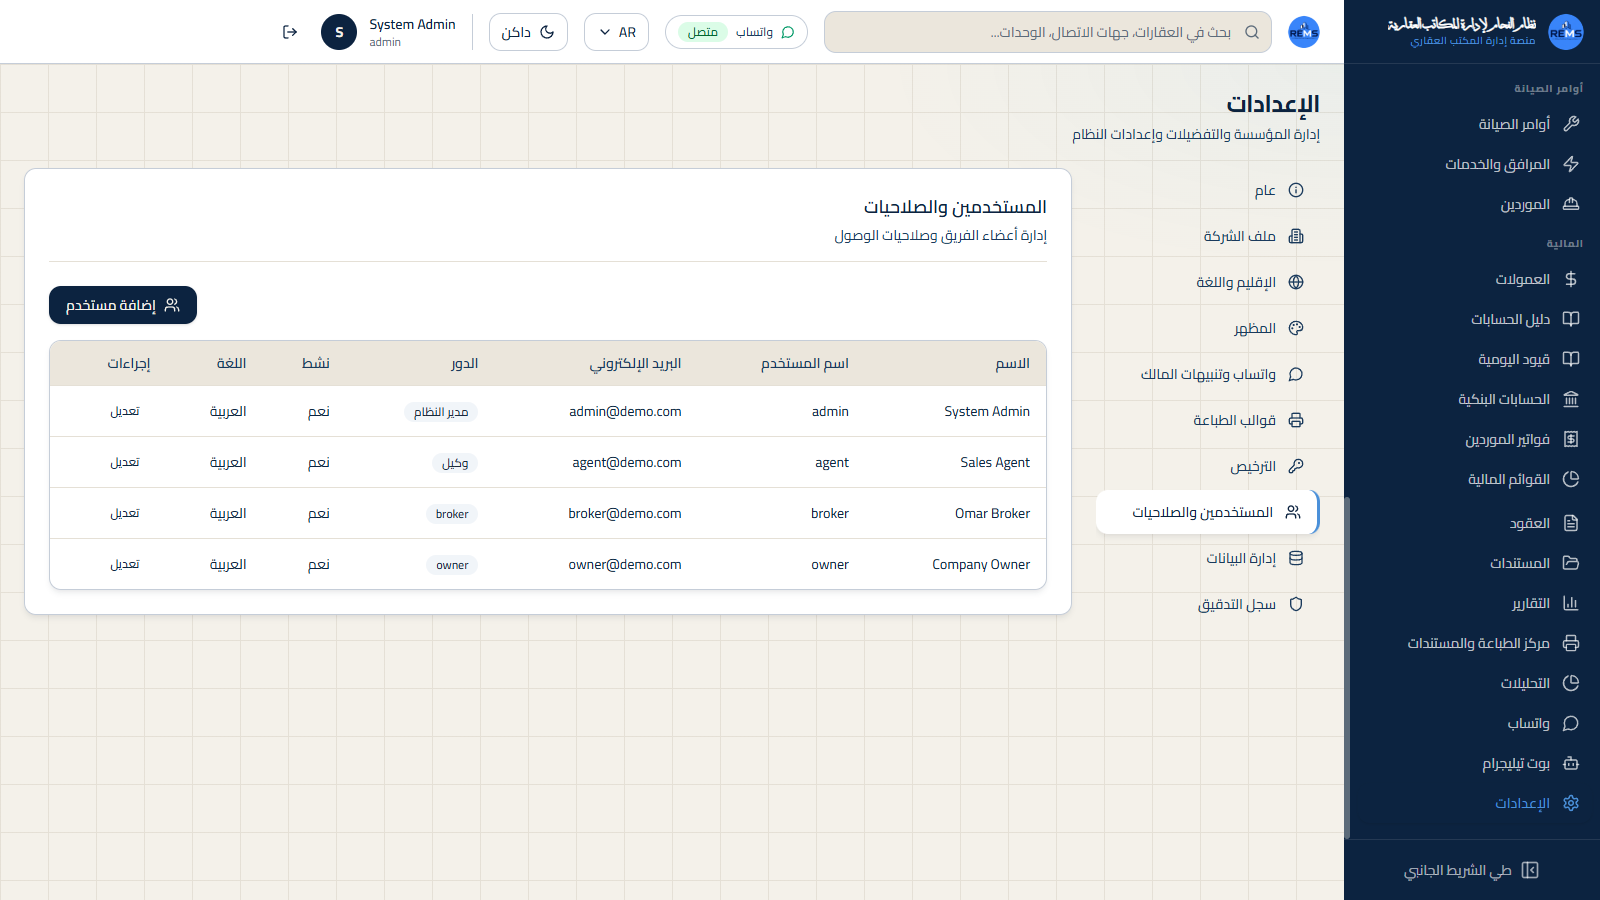Edit the System Admin user row
1600x900 pixels.
125,411
